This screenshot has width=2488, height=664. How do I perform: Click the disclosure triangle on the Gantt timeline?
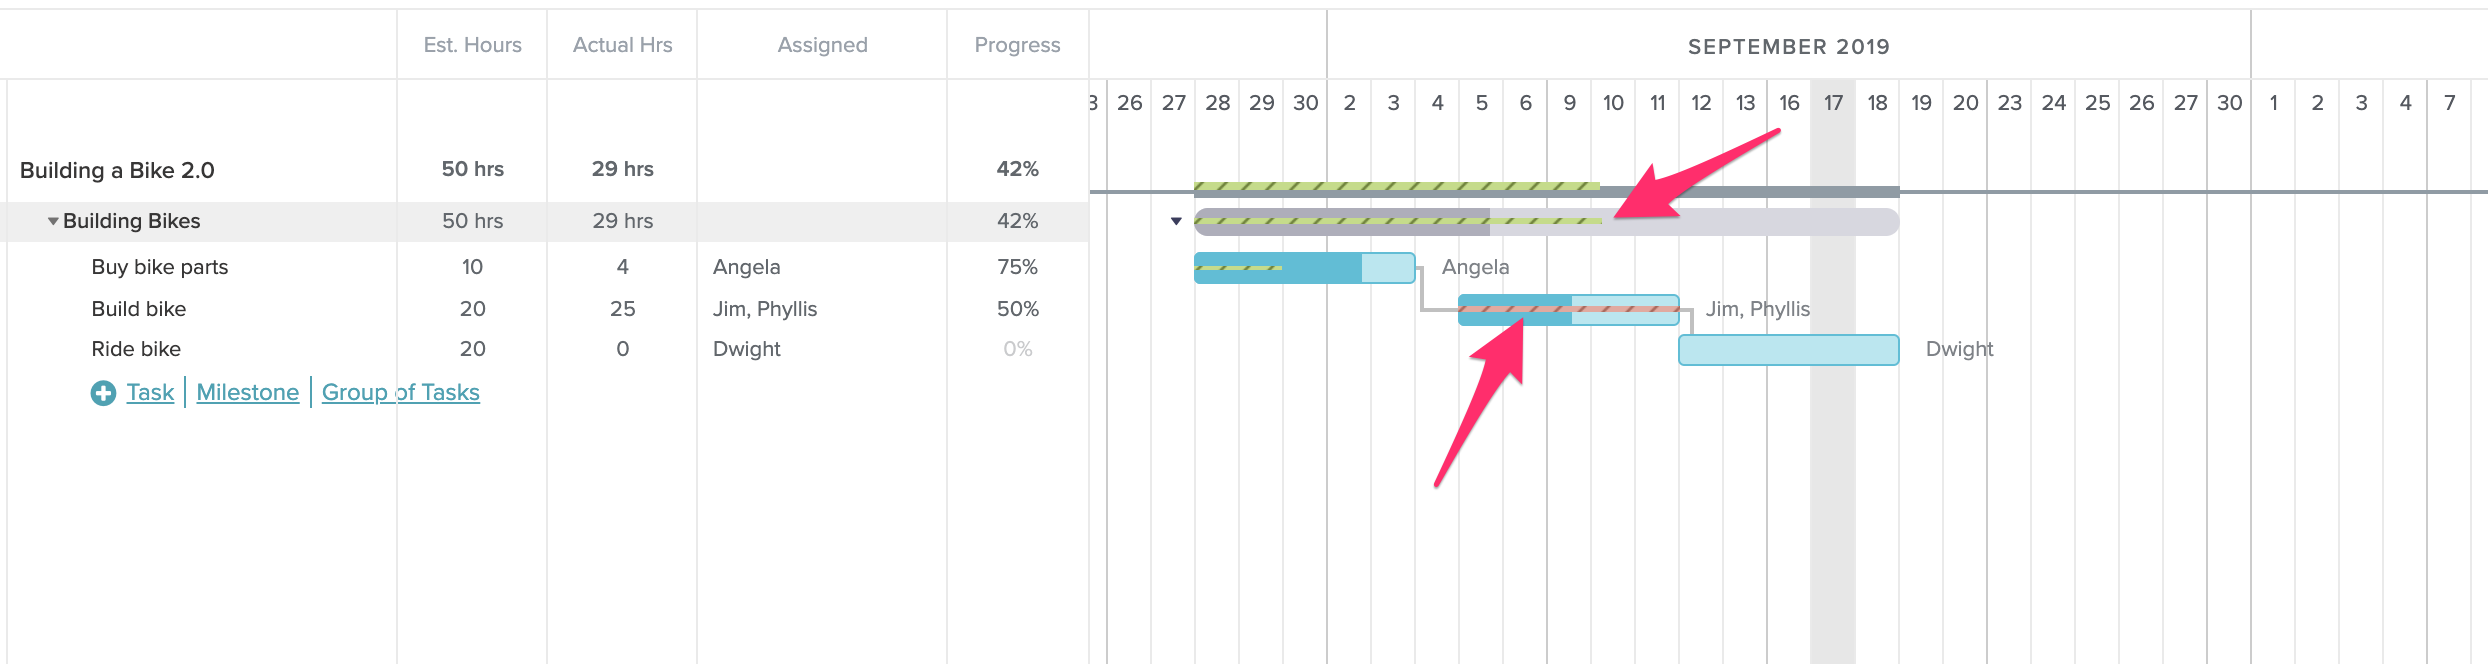tap(1175, 221)
